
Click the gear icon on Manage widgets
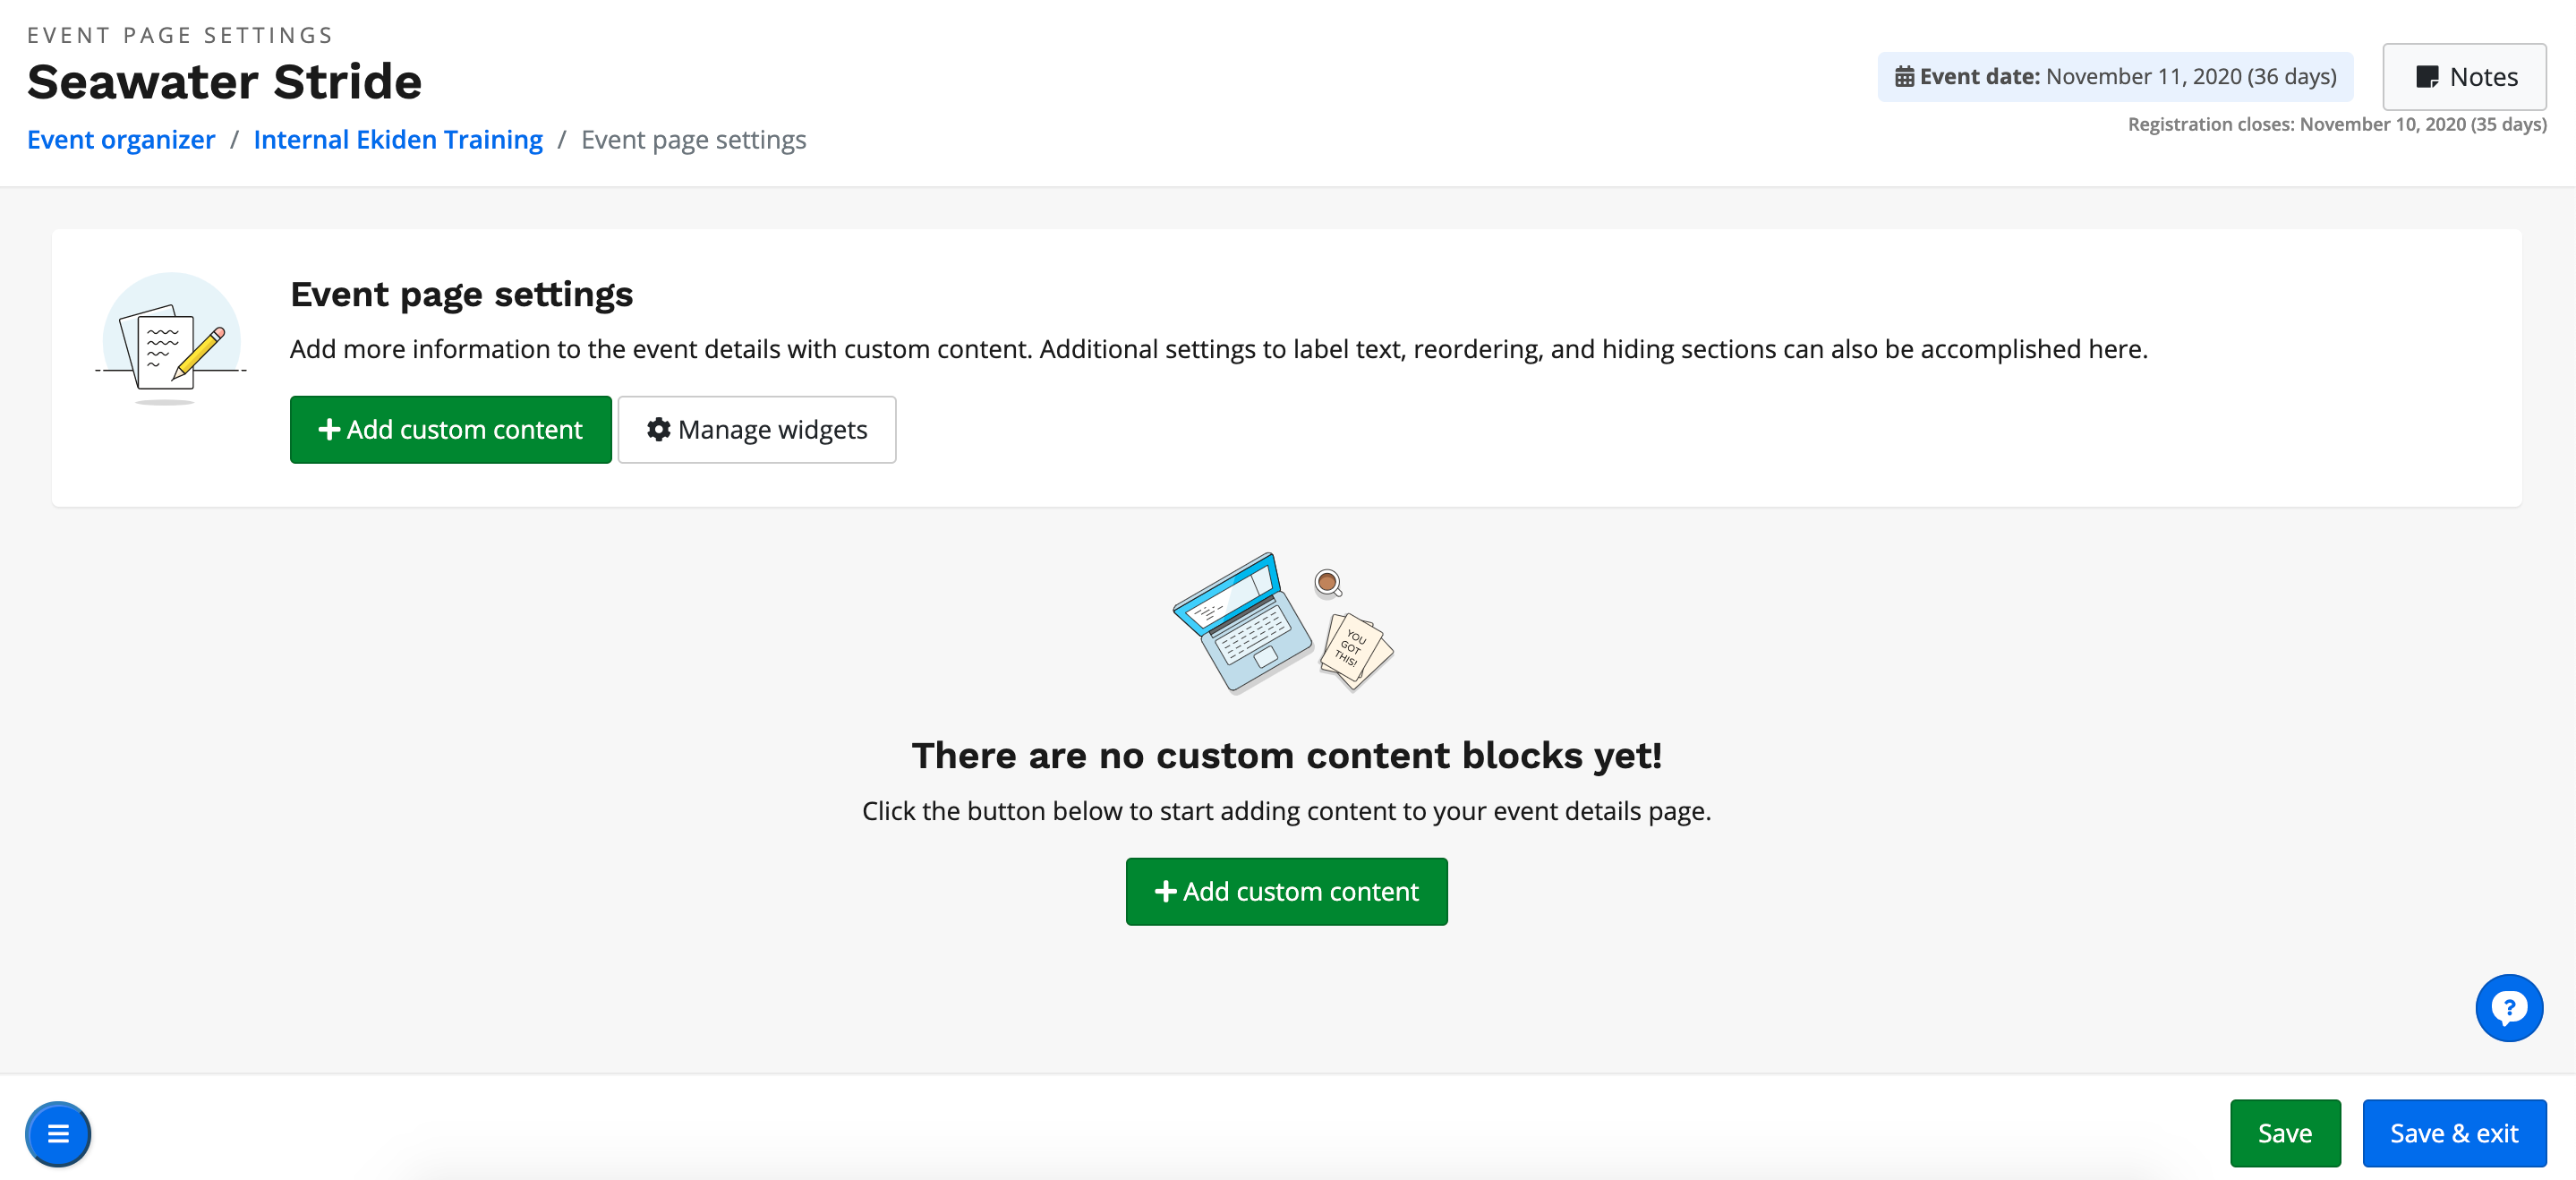[x=658, y=430]
